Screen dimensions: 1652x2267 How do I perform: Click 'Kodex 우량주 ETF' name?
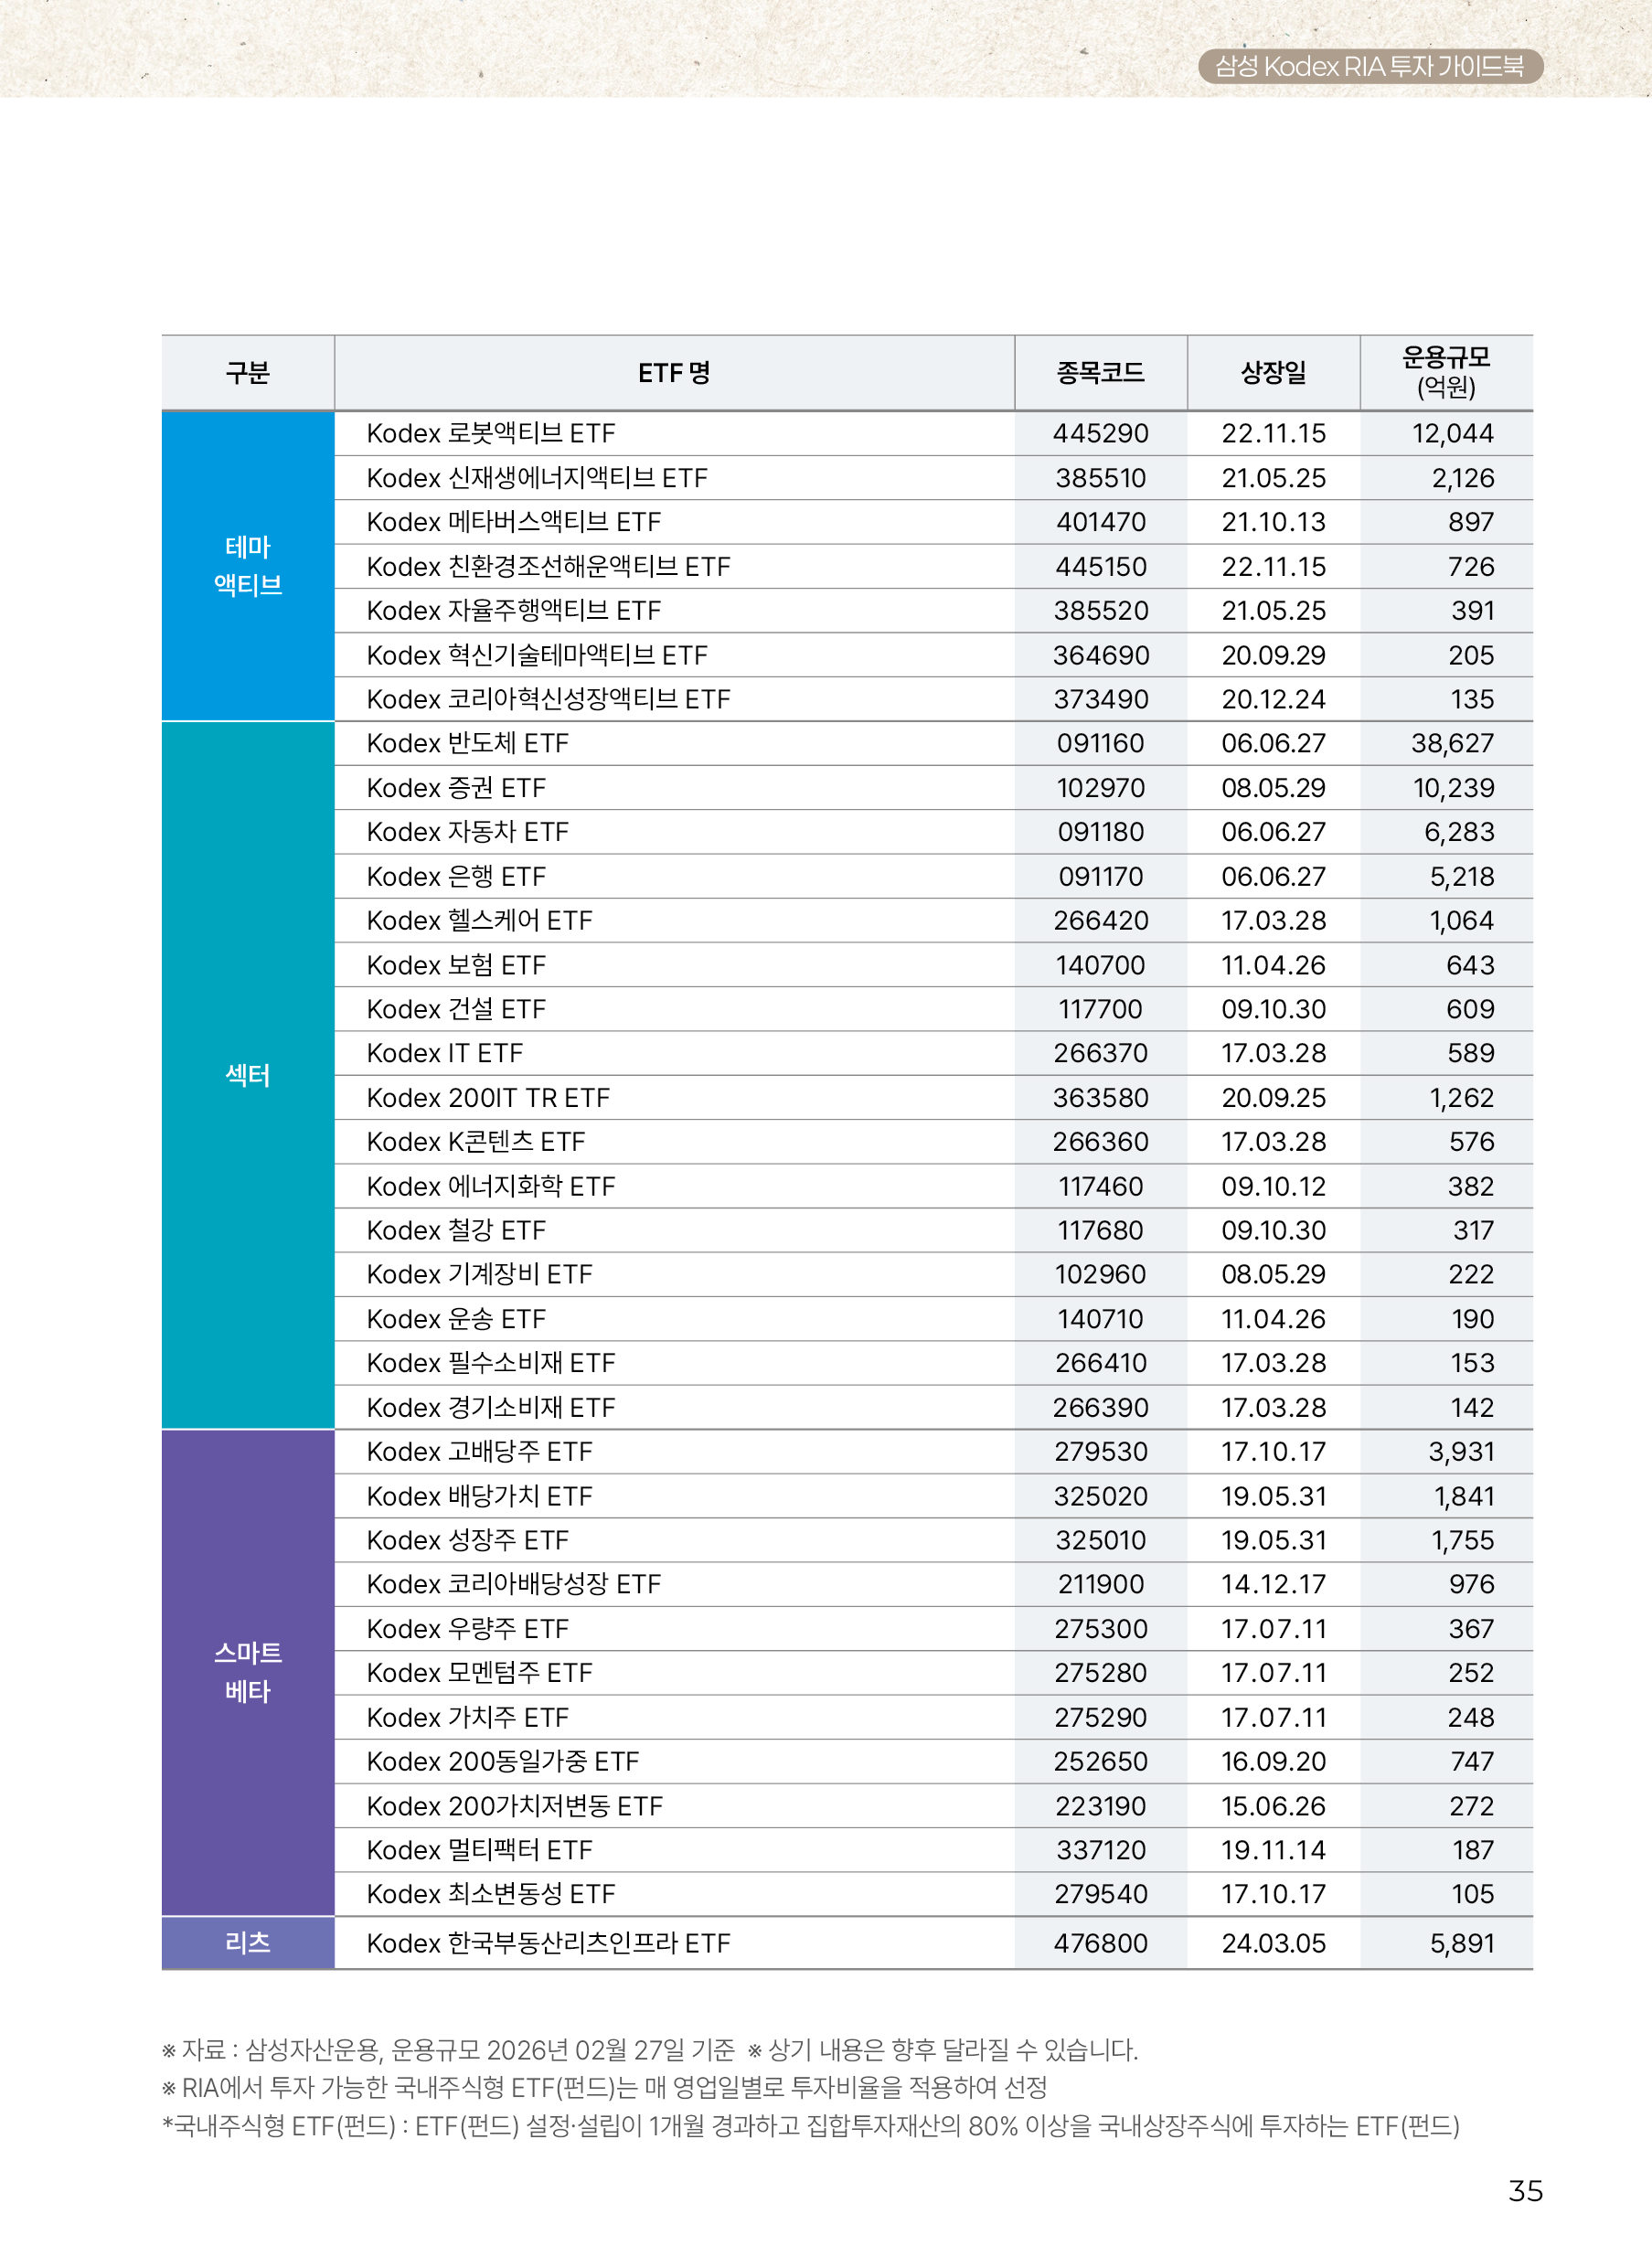468,1629
